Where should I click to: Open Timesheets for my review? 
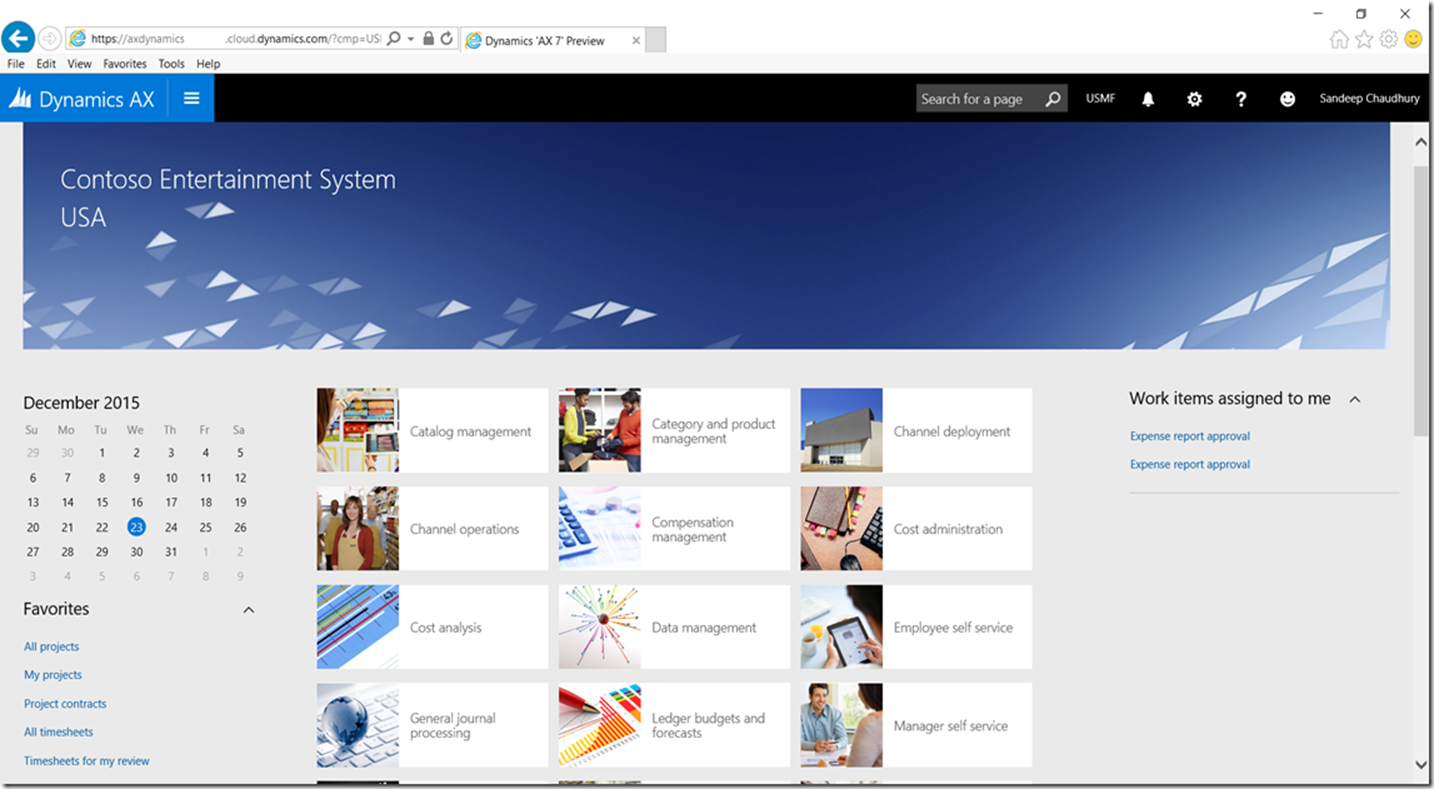click(x=87, y=761)
